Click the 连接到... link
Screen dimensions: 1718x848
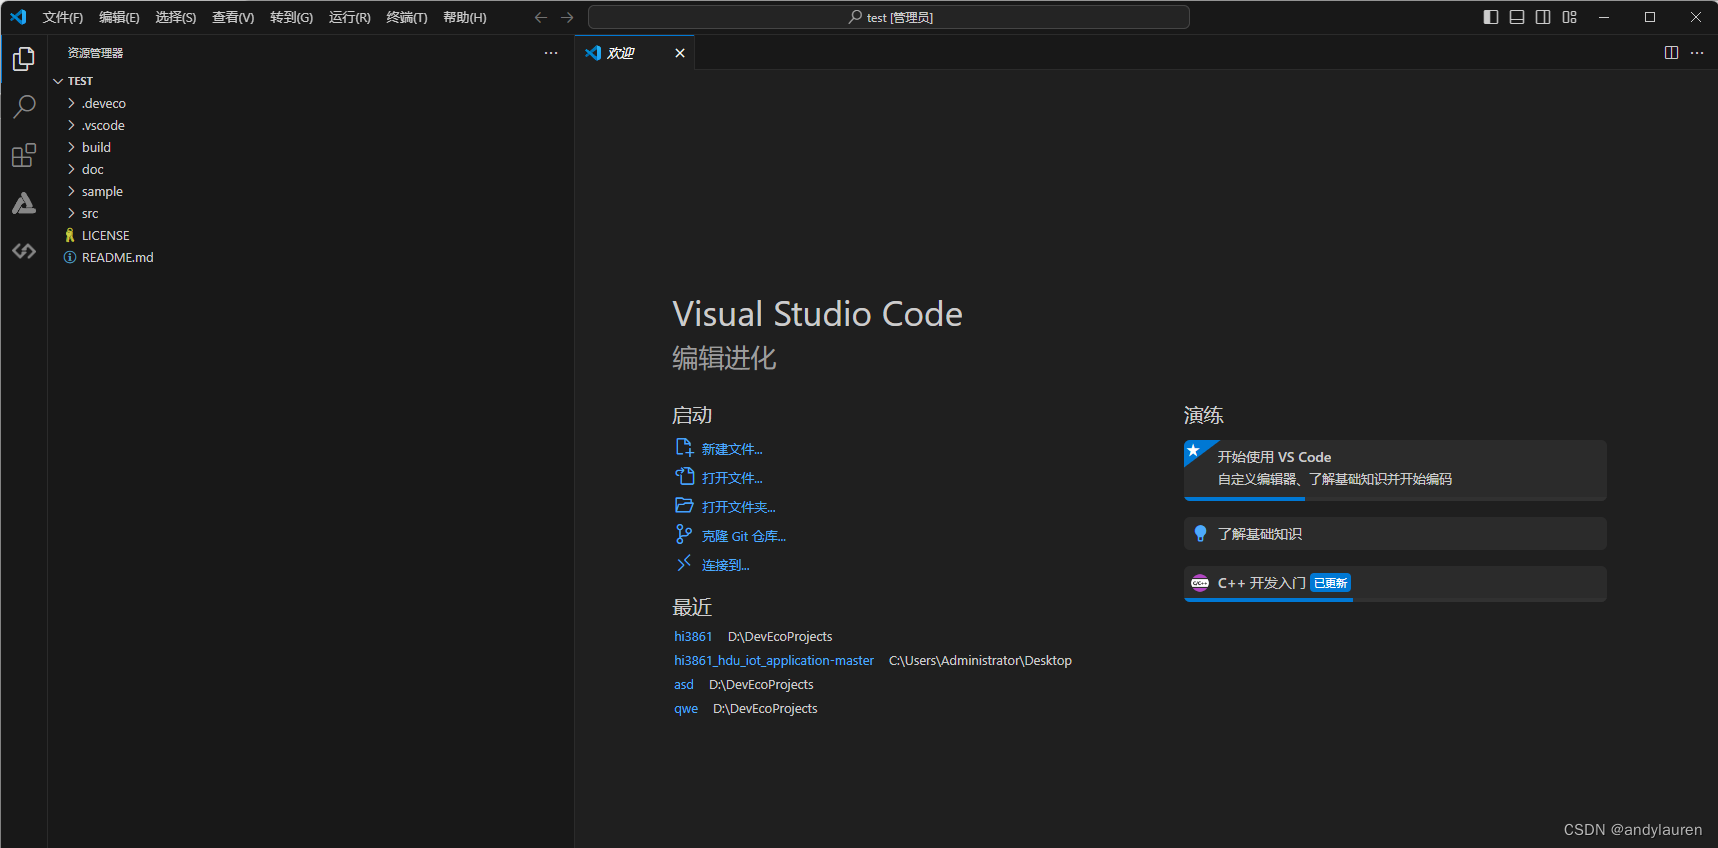click(x=726, y=565)
